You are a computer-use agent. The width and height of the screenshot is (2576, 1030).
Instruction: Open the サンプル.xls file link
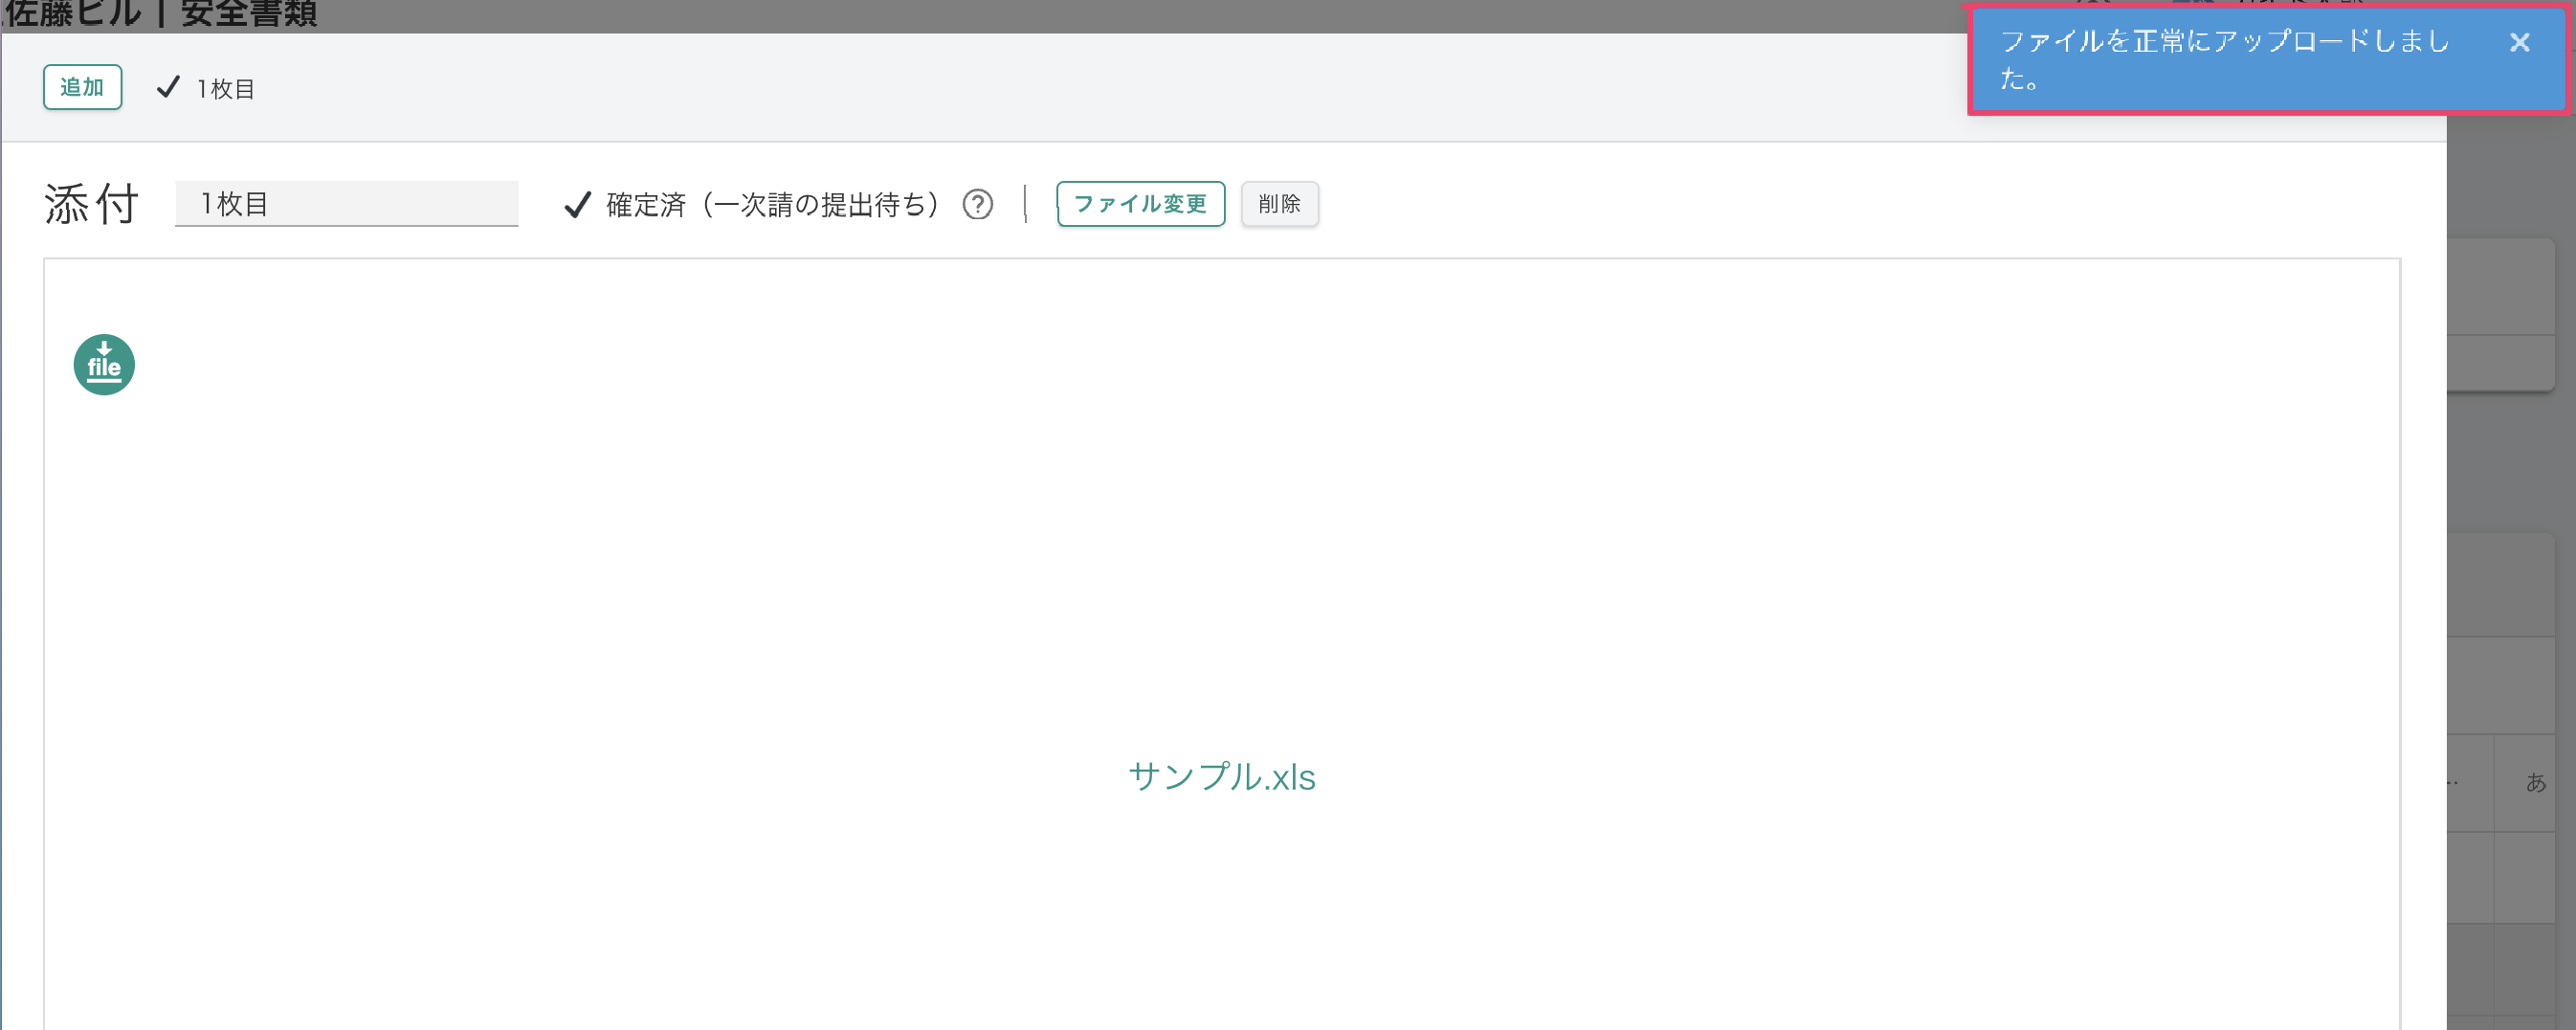[x=1221, y=777]
